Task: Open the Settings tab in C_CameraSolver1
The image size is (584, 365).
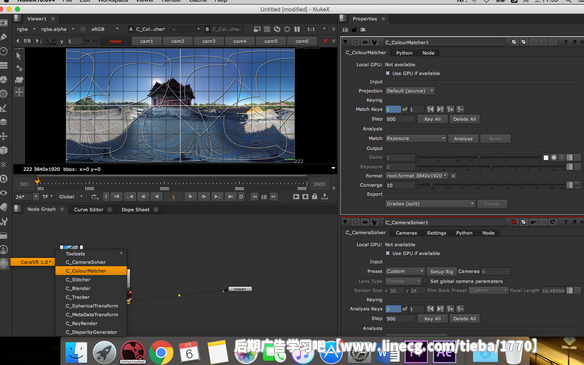Action: point(437,233)
